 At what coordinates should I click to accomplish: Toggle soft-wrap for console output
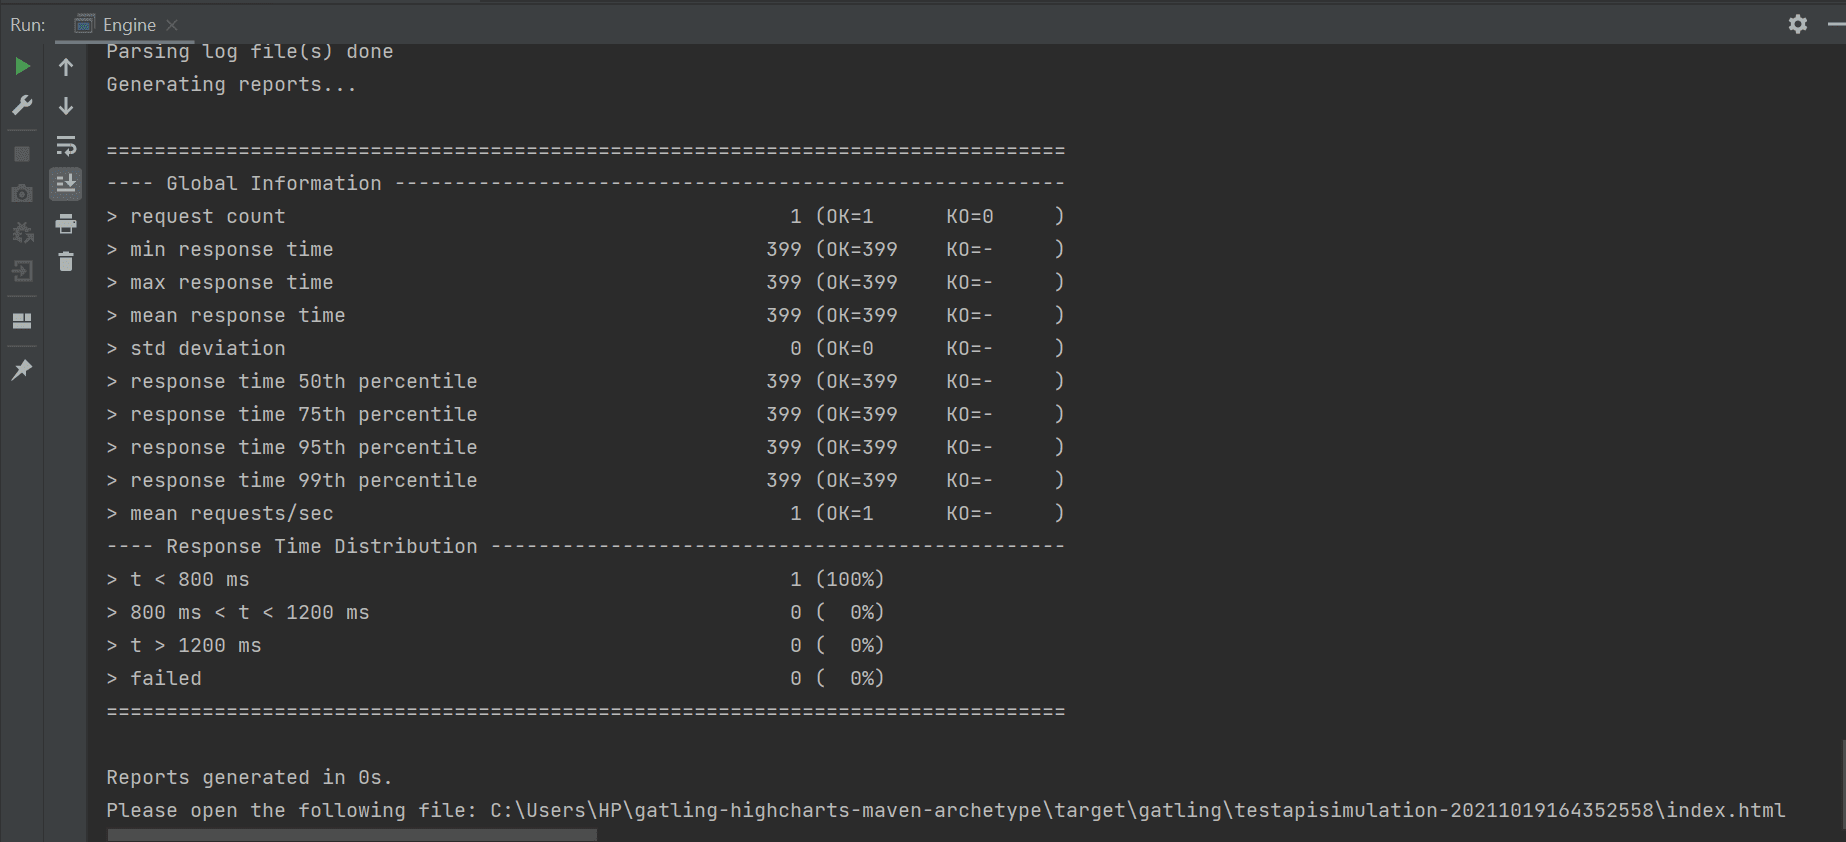66,146
